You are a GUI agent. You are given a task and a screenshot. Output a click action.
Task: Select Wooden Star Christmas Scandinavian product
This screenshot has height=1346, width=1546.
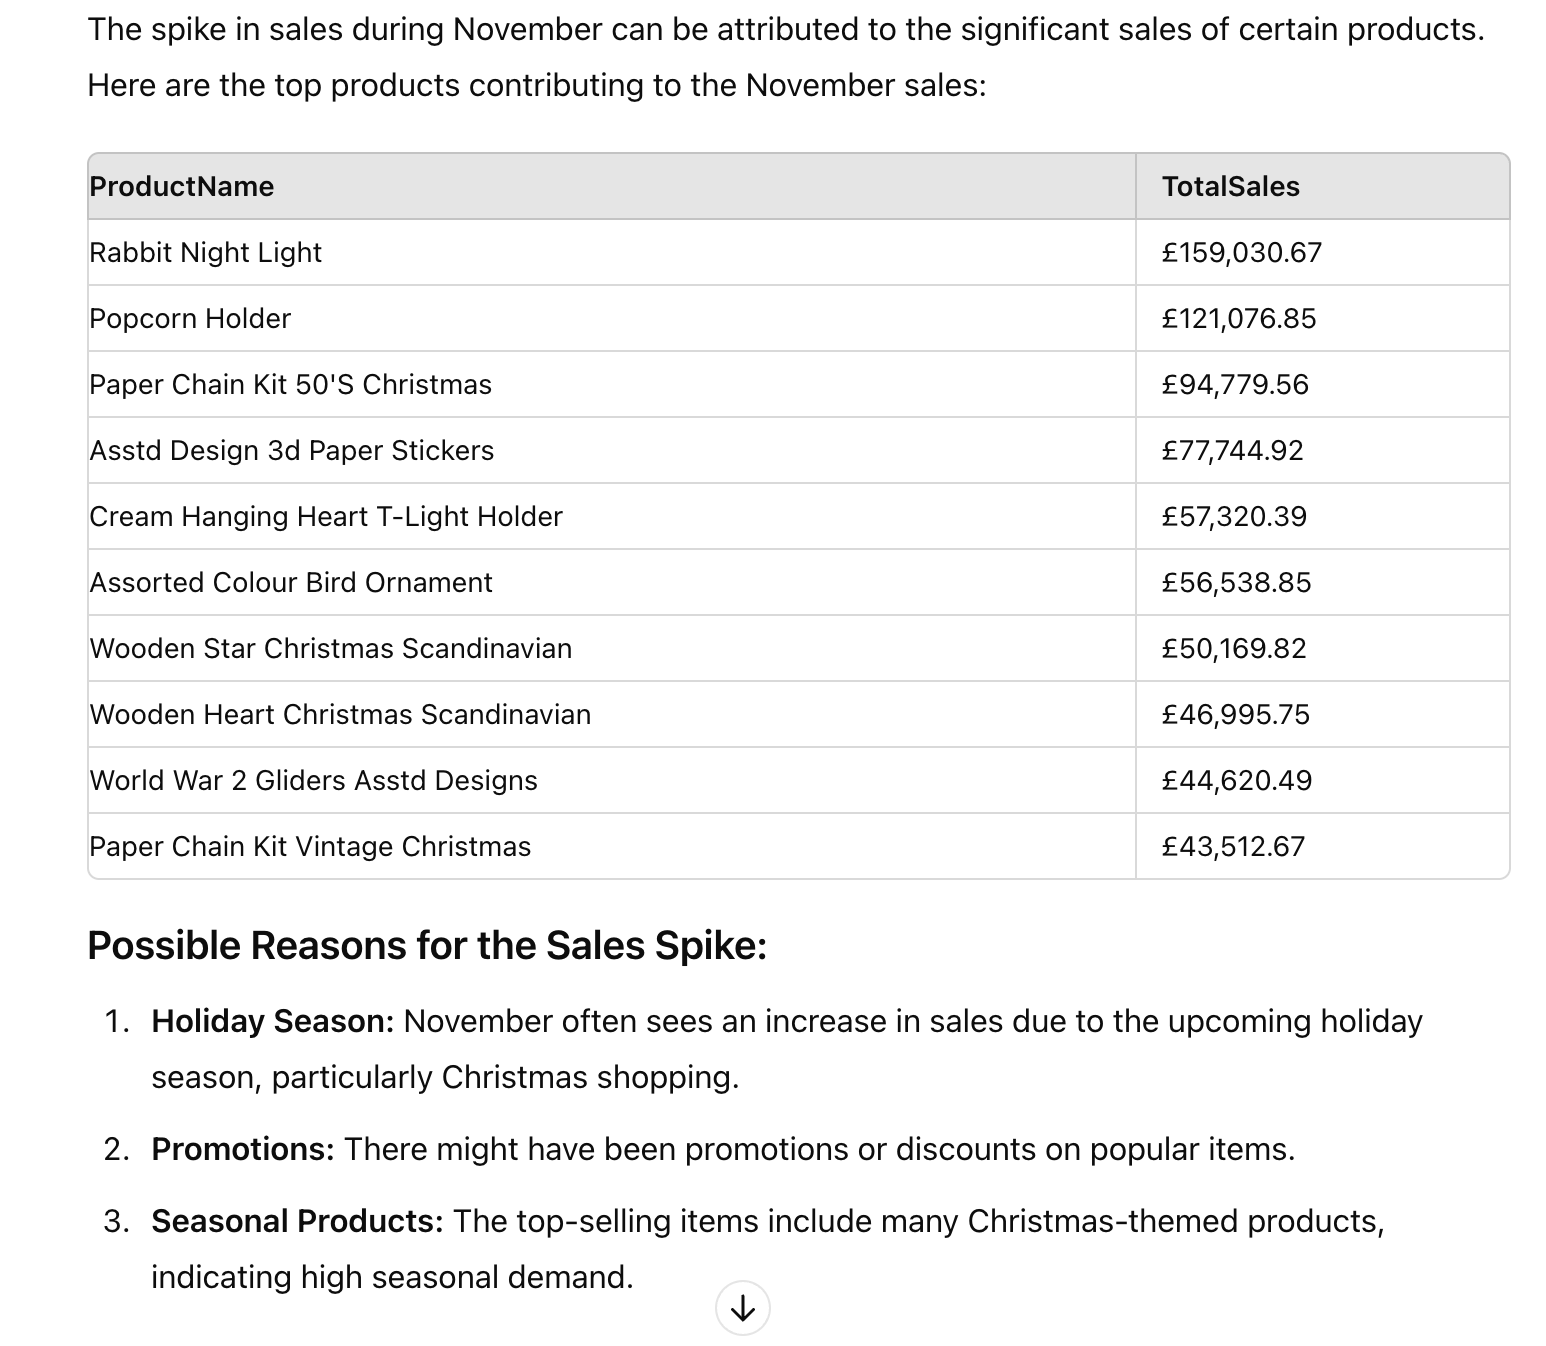point(330,649)
